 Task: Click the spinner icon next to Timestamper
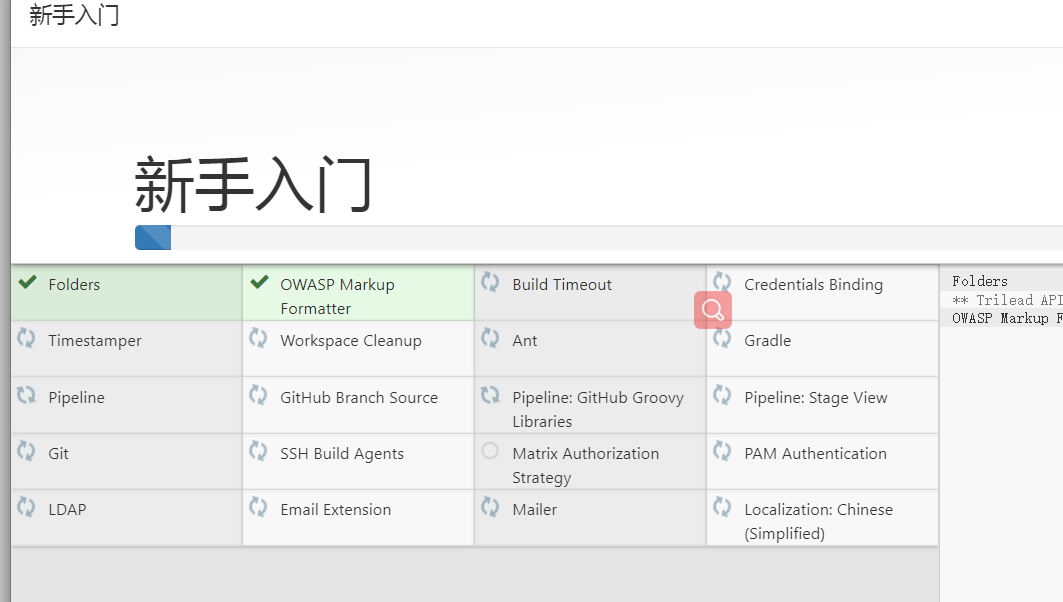26,339
